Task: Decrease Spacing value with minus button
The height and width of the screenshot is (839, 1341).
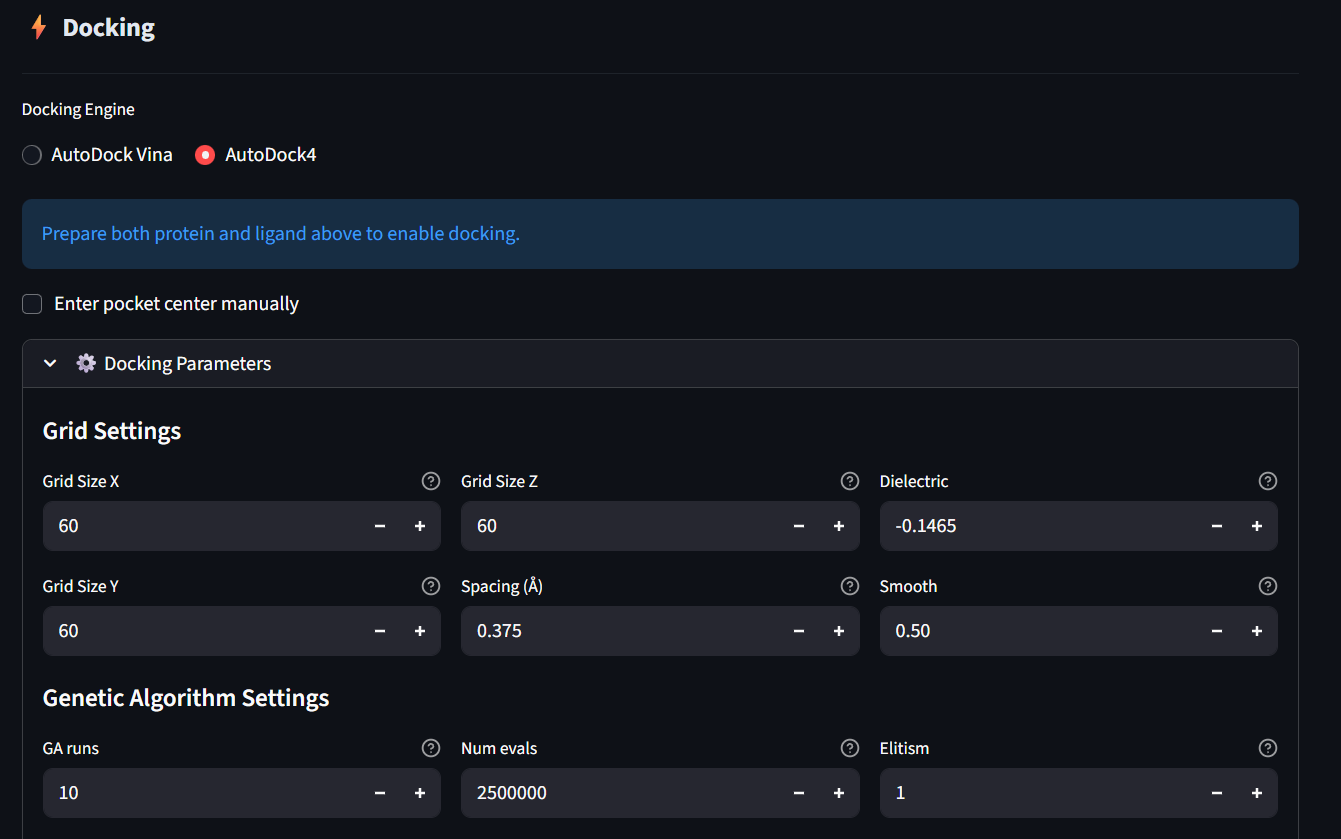Action: (799, 631)
